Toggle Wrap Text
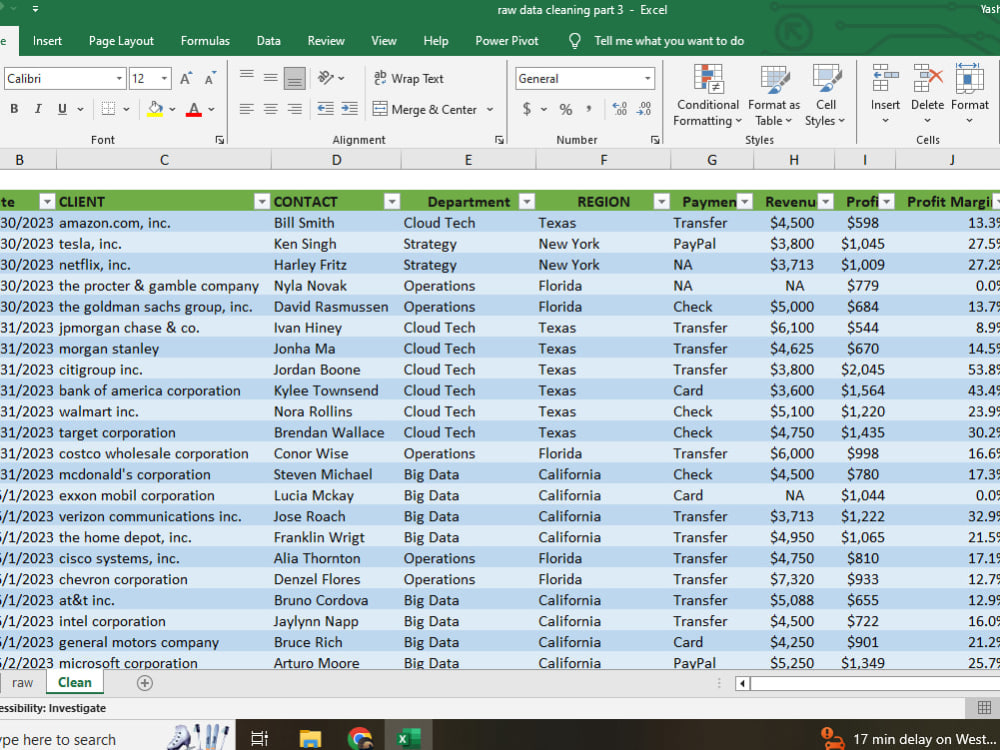The height and width of the screenshot is (750, 1000). (408, 78)
